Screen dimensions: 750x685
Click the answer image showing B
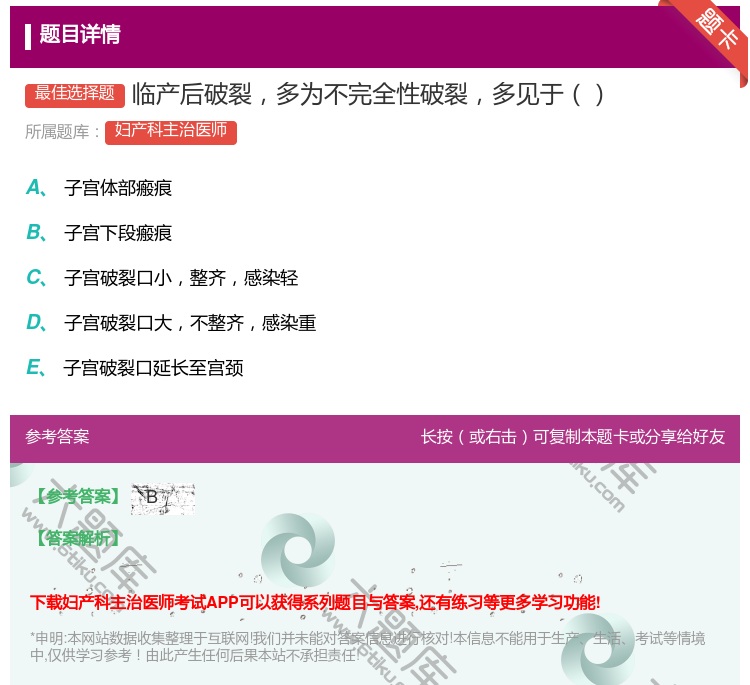click(x=163, y=499)
